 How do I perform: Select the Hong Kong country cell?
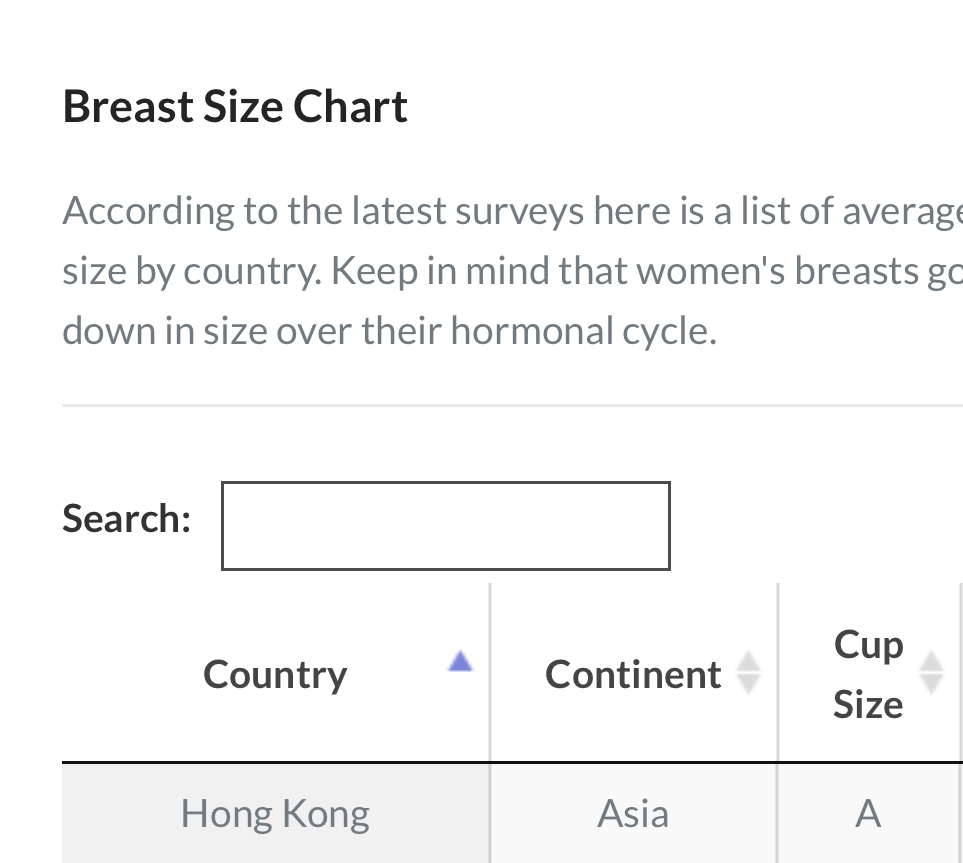pyautogui.click(x=276, y=813)
